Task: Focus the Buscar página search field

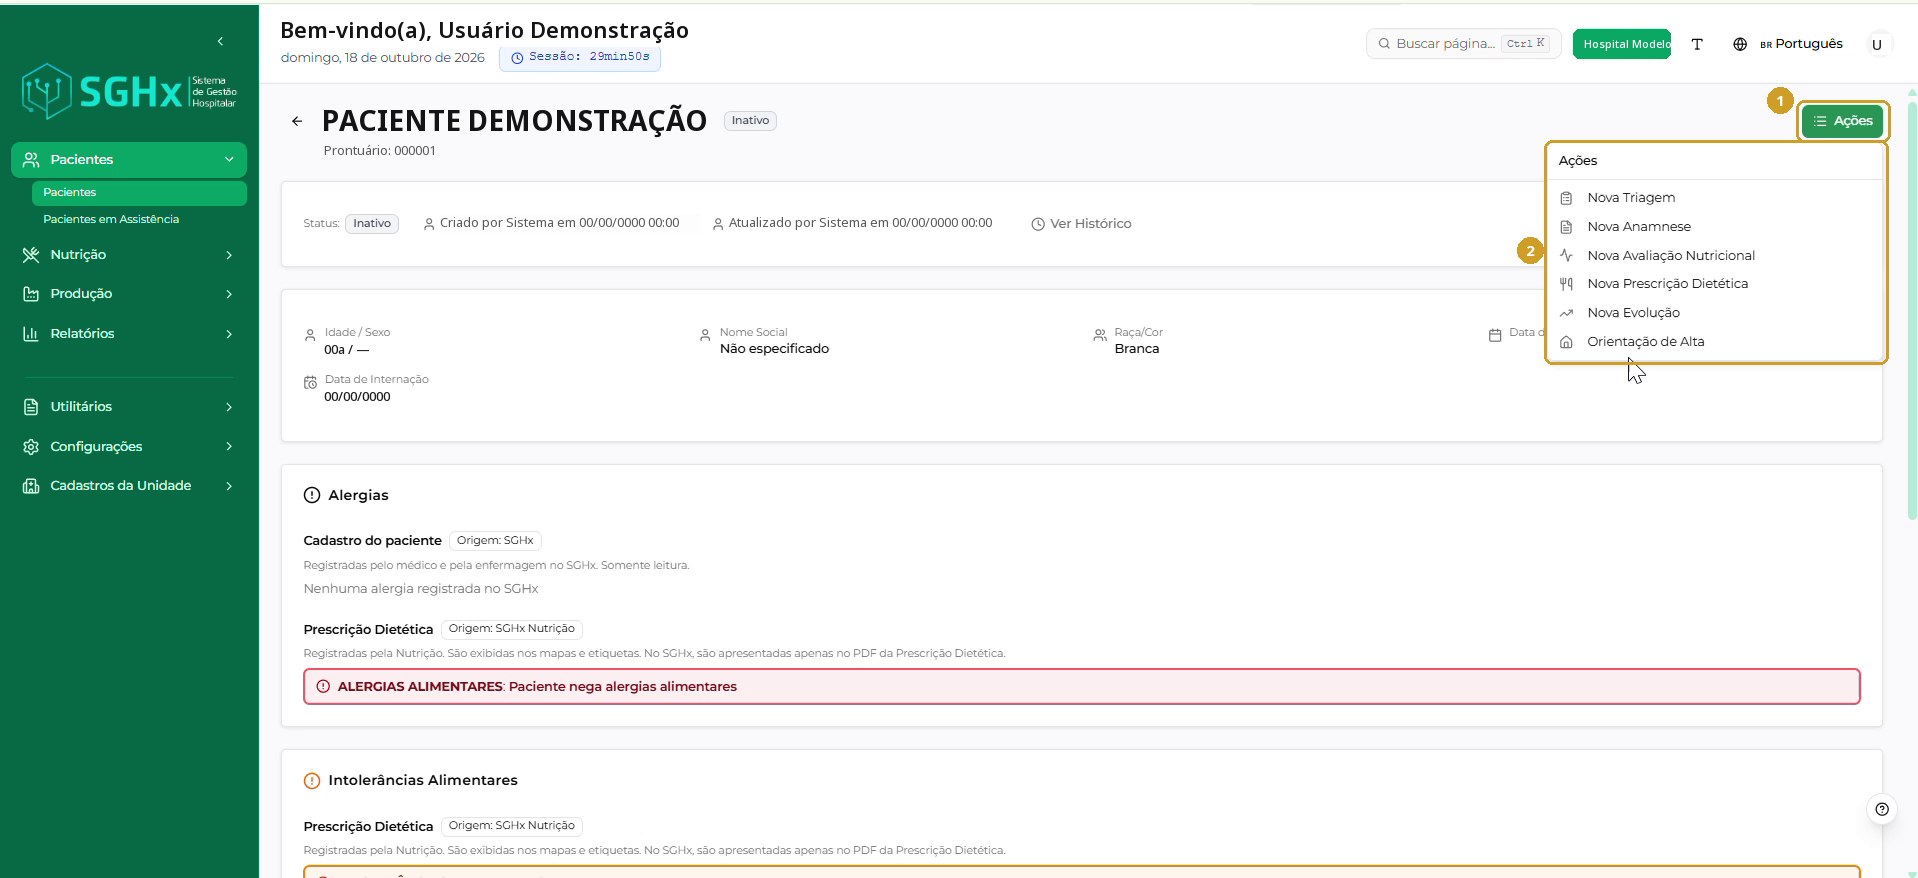Action: (1463, 44)
